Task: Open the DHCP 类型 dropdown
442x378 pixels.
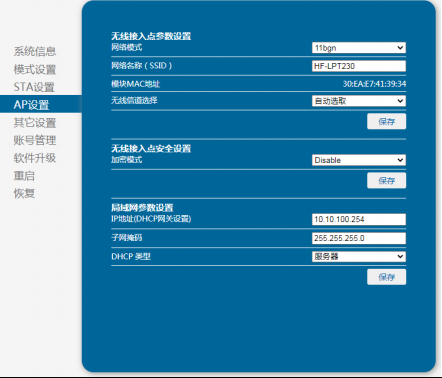Action: tap(359, 257)
